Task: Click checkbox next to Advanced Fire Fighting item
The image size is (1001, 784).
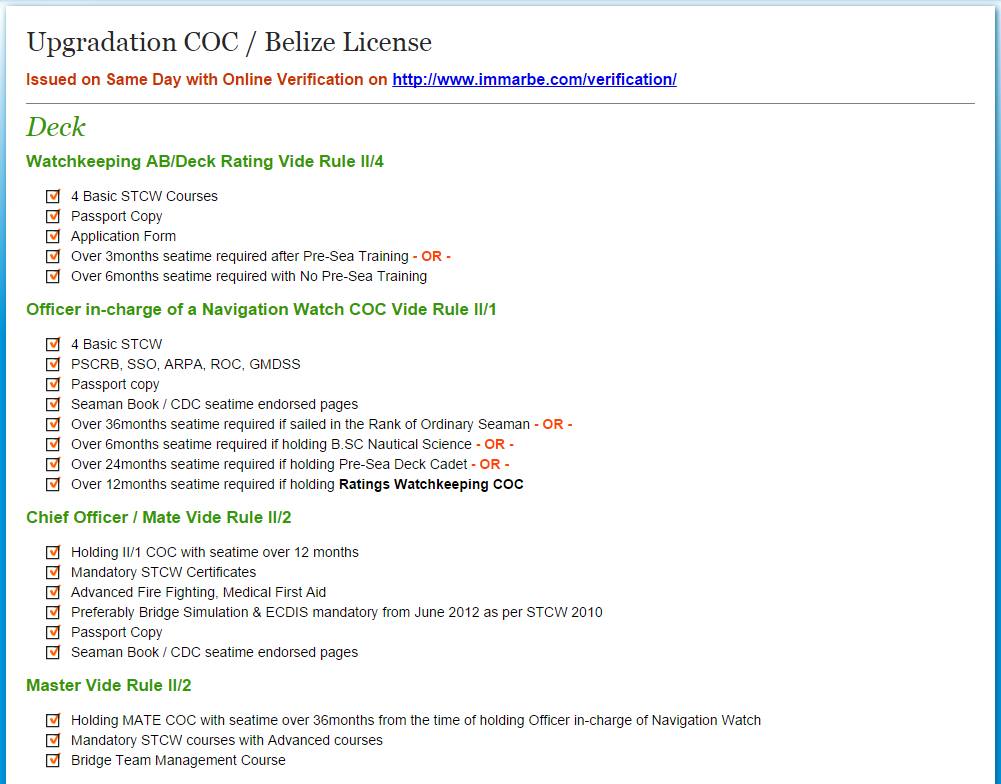Action: (x=53, y=592)
